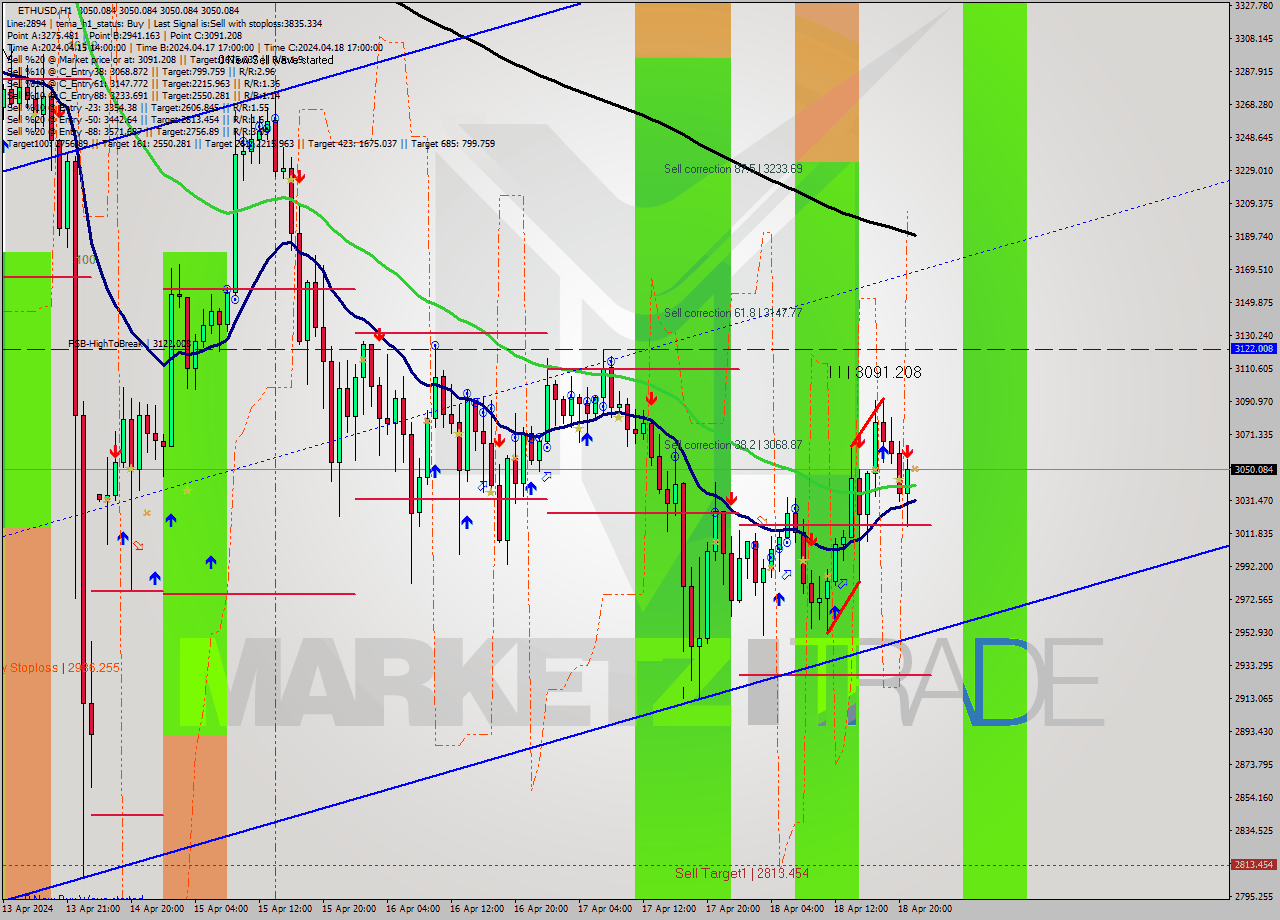1280x920 pixels.
Task: Click 'Sell correction 38.2 | 3068.87' label
Action: [733, 445]
